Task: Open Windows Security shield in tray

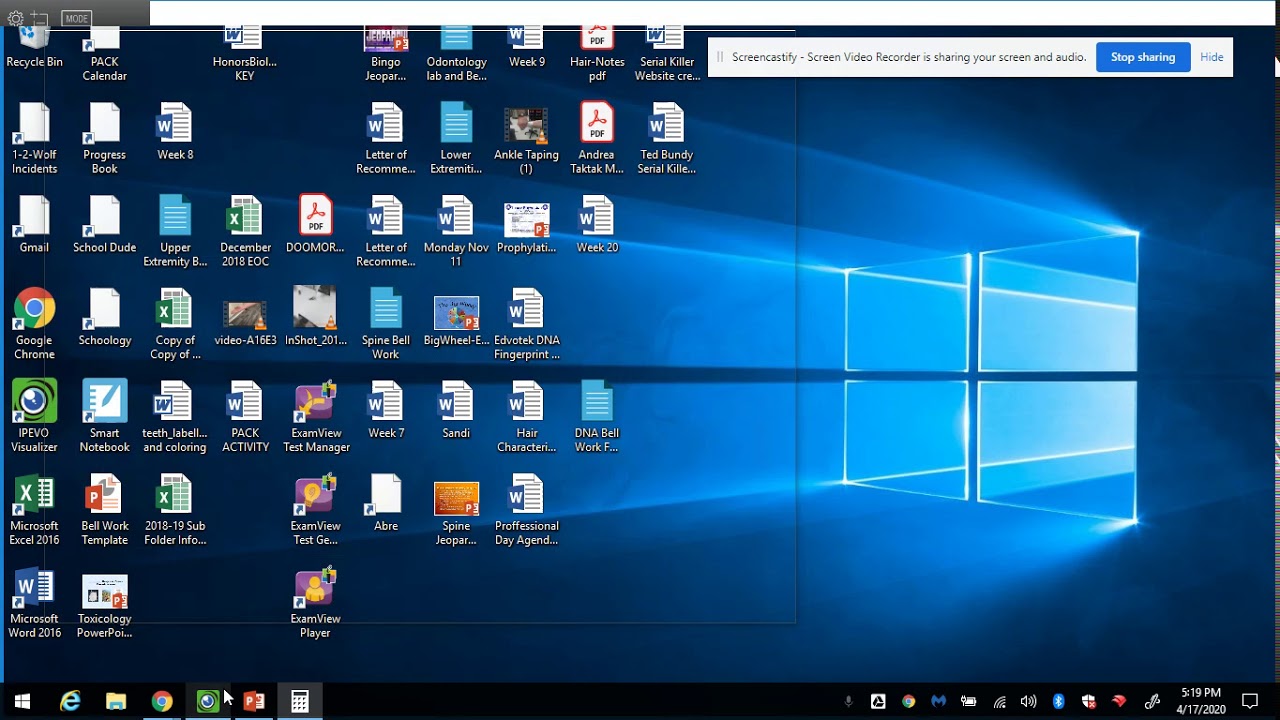Action: coord(1088,701)
